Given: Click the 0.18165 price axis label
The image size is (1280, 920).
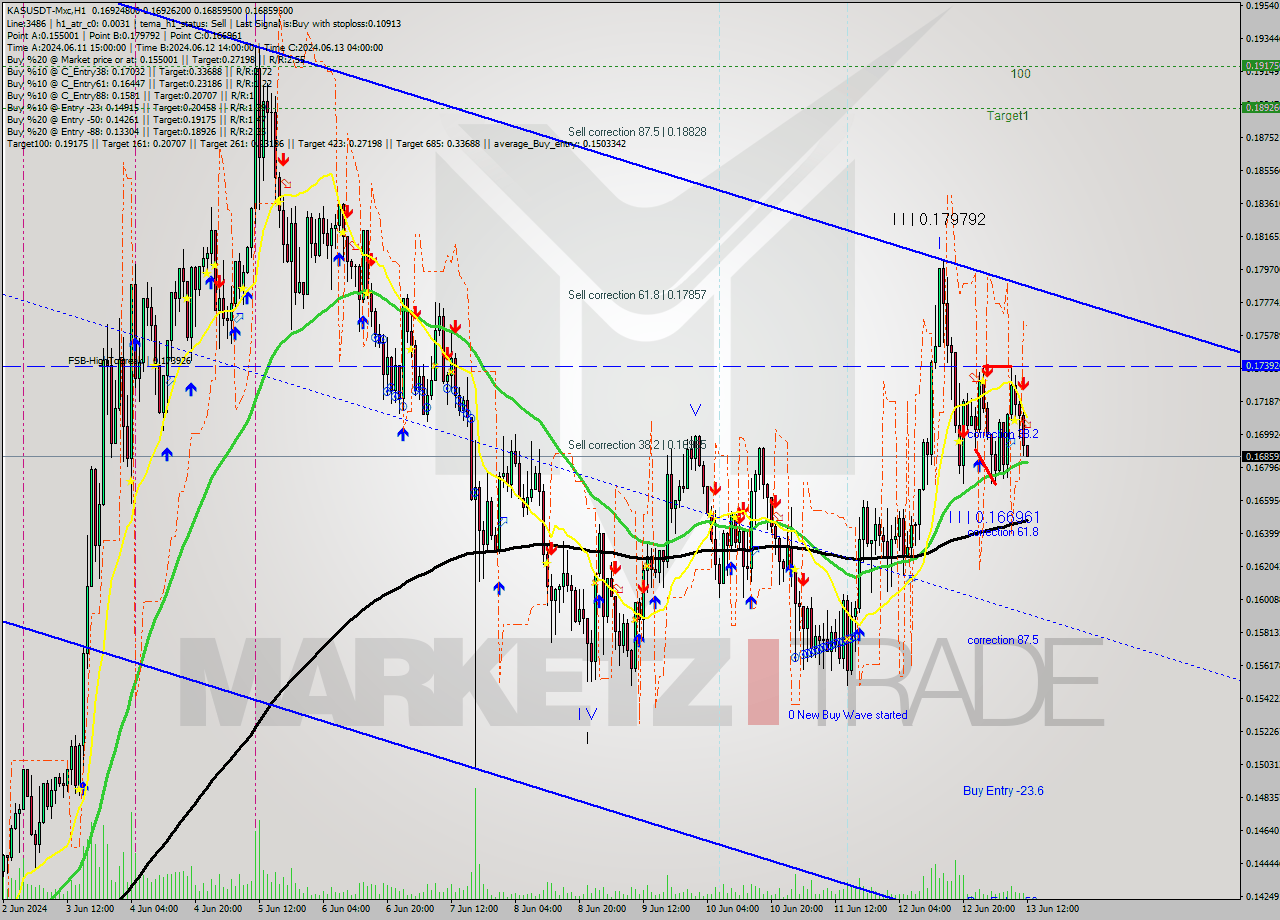Looking at the screenshot, I should (1262, 236).
